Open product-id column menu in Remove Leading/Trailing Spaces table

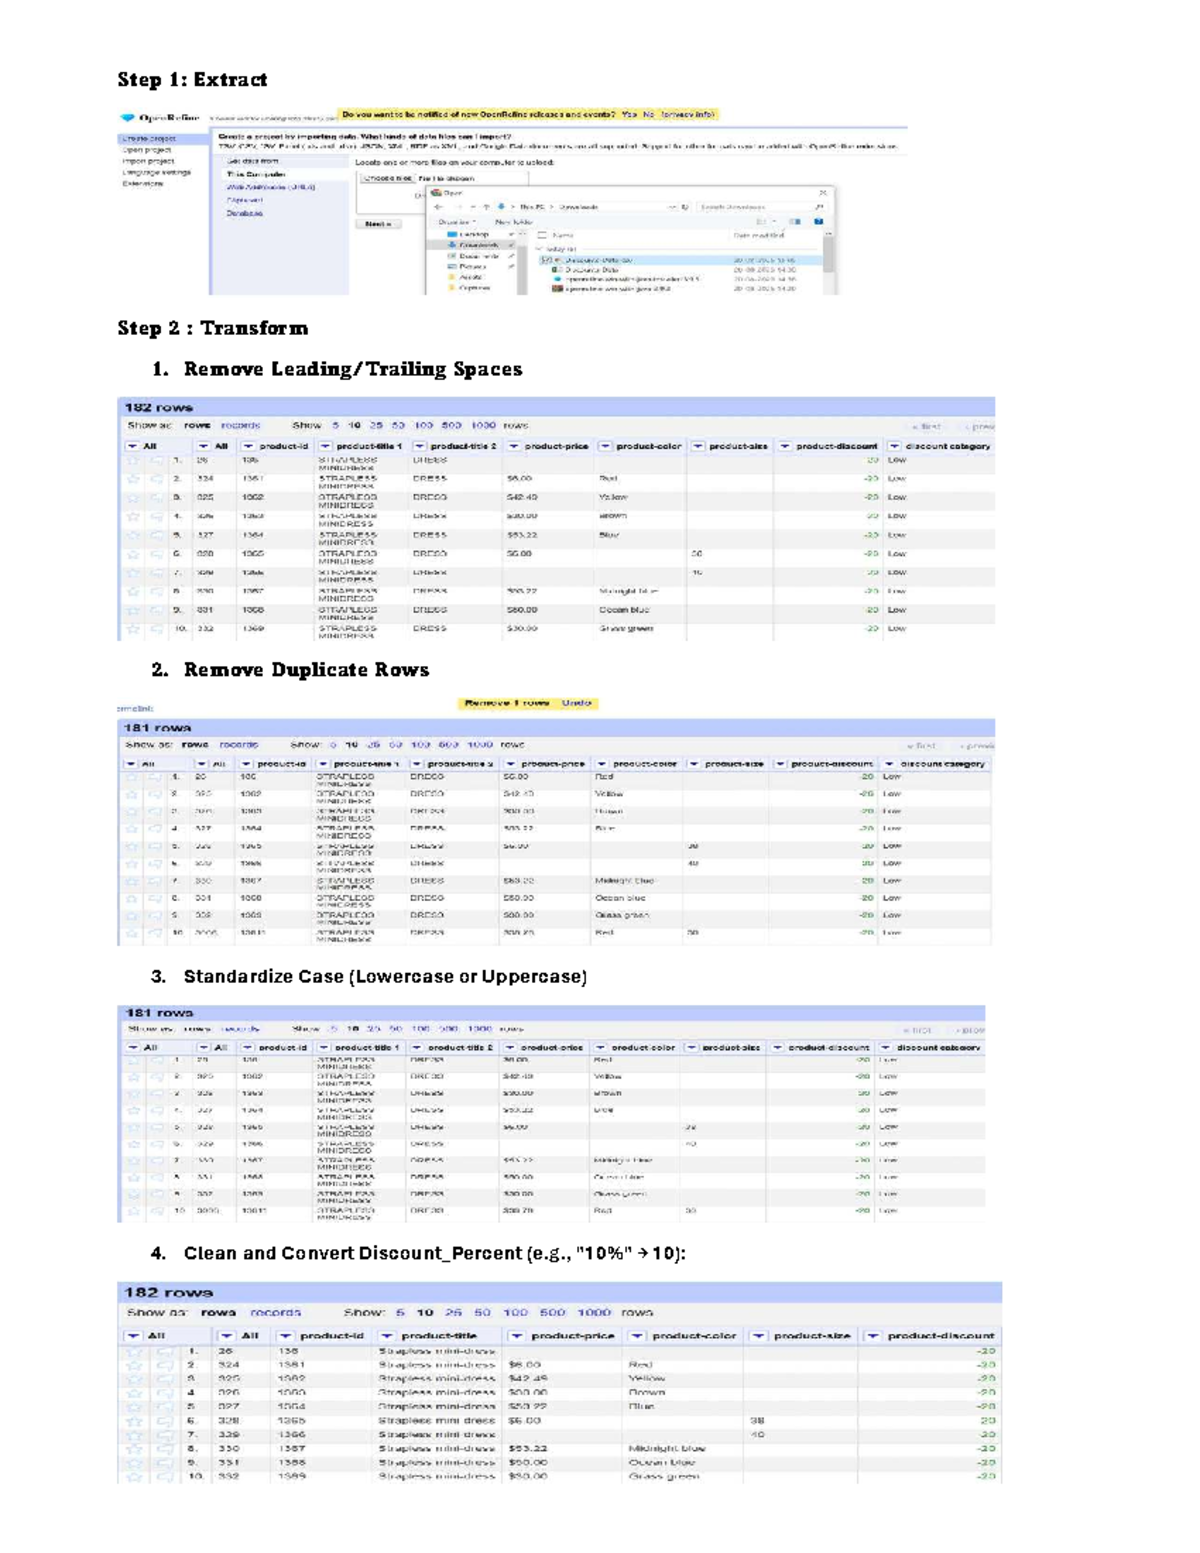[249, 447]
